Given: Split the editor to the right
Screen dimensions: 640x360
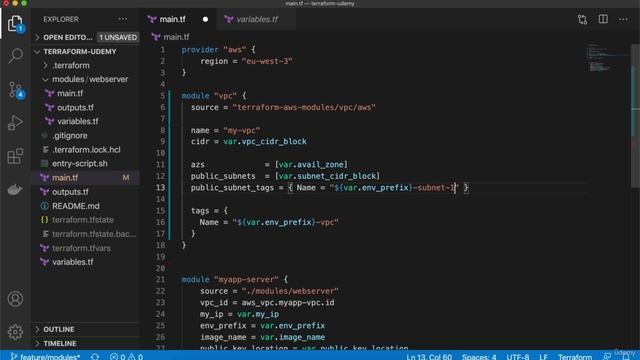Looking at the screenshot, I should point(603,19).
